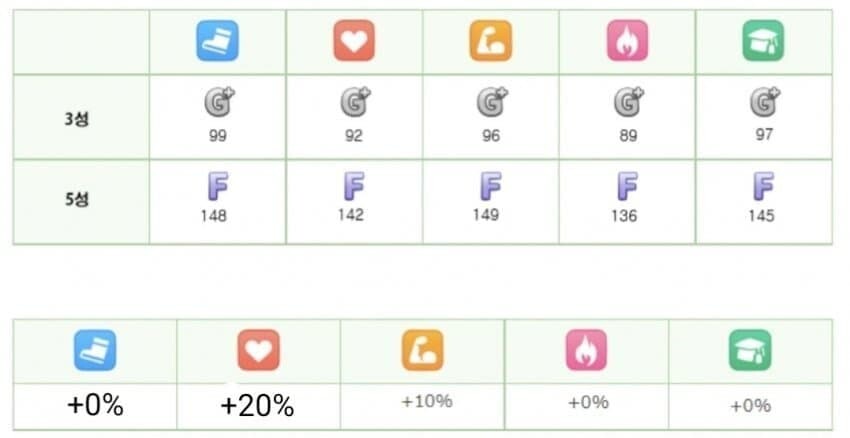Select the 3성 row header
This screenshot has width=850, height=438.
click(76, 116)
